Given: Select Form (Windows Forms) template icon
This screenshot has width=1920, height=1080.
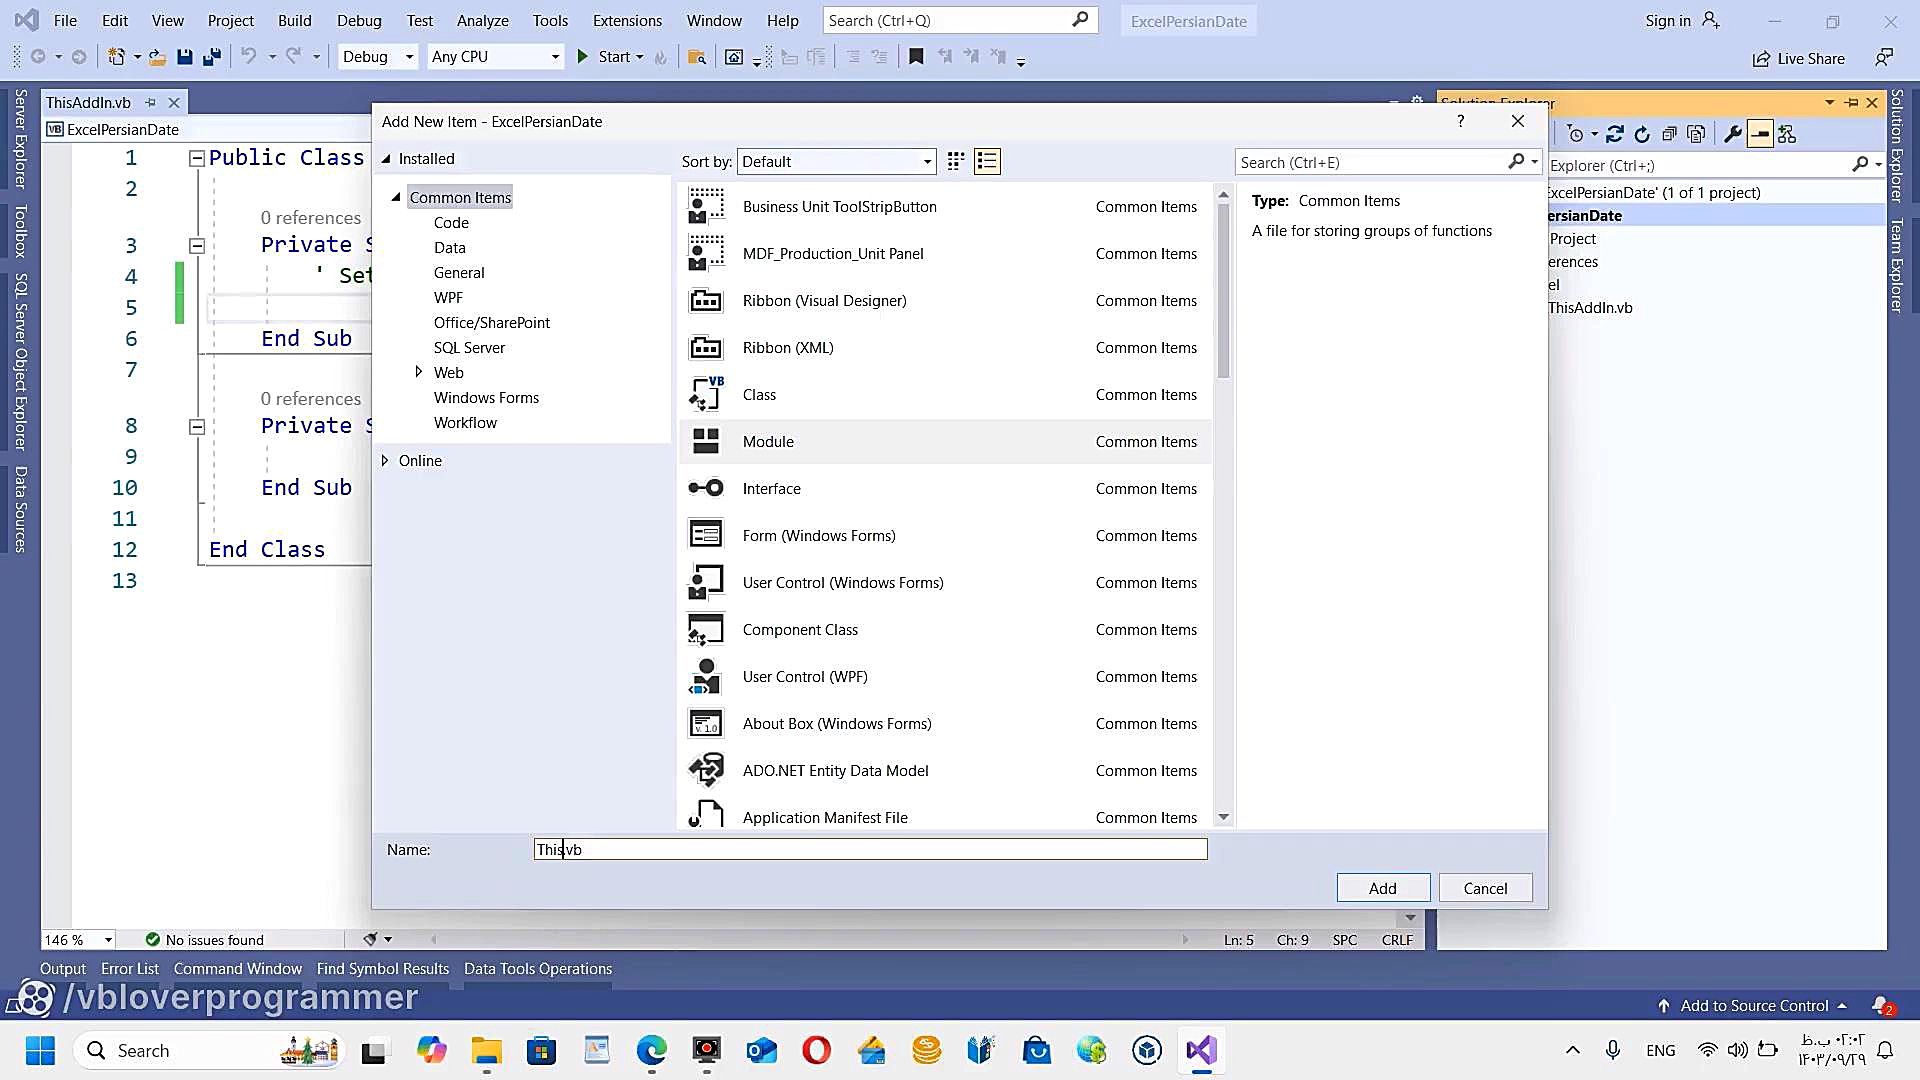Looking at the screenshot, I should [x=706, y=535].
